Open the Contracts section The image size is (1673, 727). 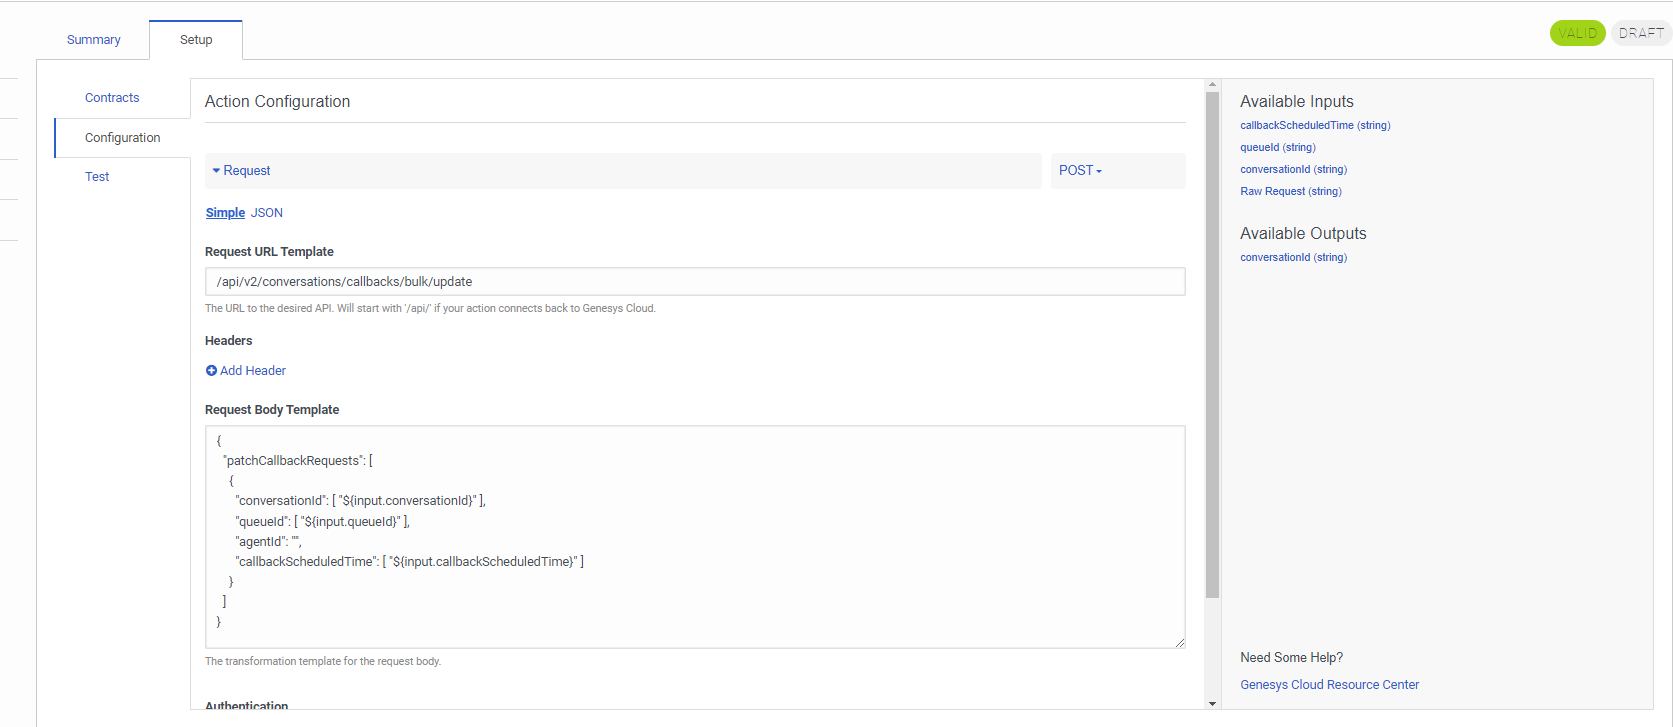pos(112,98)
